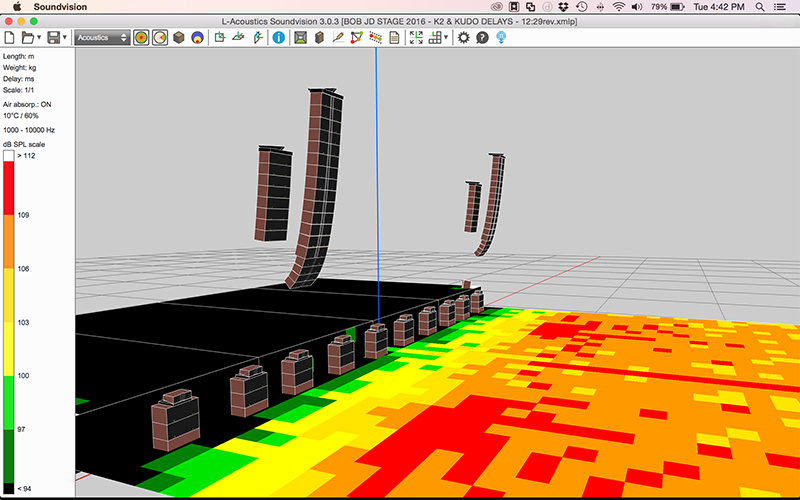Viewport: 800px width, 500px height.
Task: Click the 'Scale: 1/1' text
Action: point(18,90)
